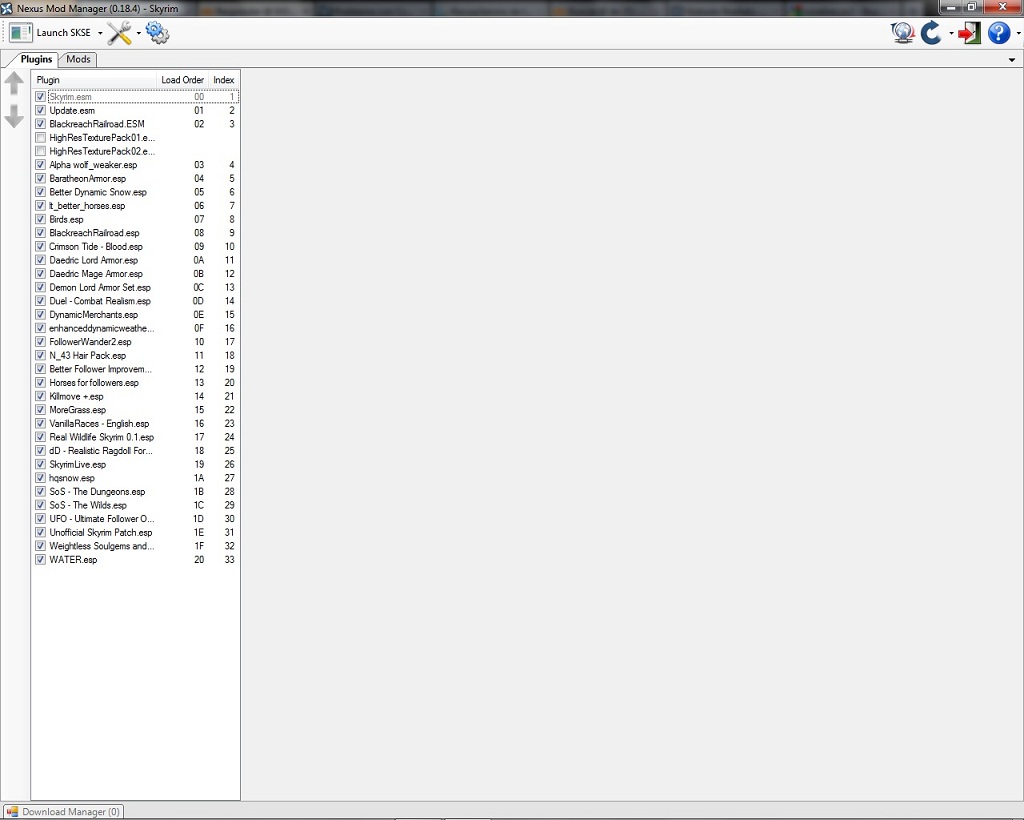Image resolution: width=1024 pixels, height=820 pixels.
Task: Move selected plugin down with arrow
Action: tap(14, 116)
